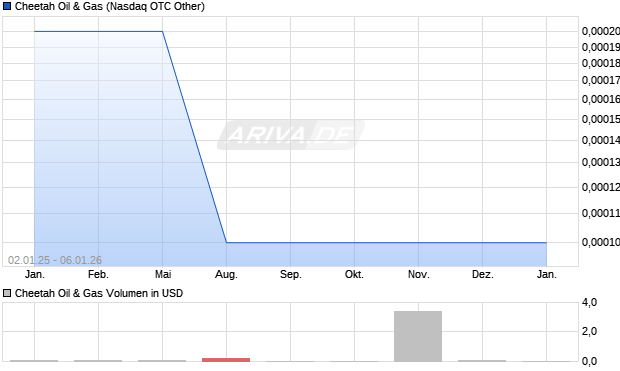Click the 0,00012 price axis value
Image resolution: width=620 pixels, height=371 pixels.
(601, 187)
